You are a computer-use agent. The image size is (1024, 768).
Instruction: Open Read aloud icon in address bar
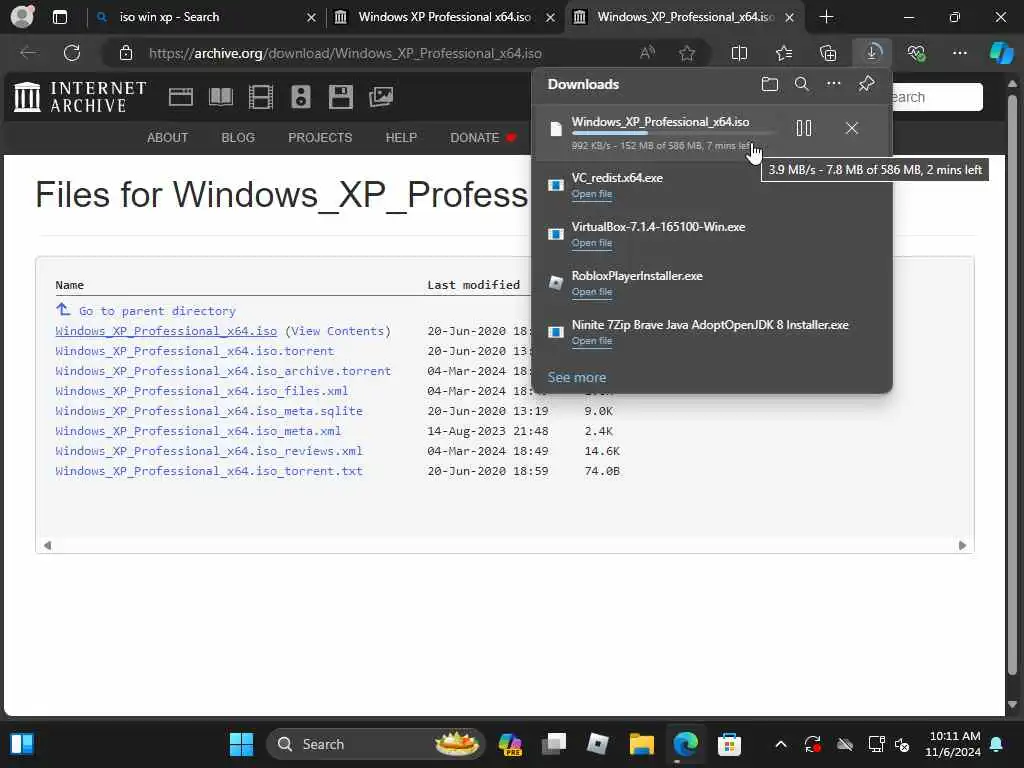647,53
